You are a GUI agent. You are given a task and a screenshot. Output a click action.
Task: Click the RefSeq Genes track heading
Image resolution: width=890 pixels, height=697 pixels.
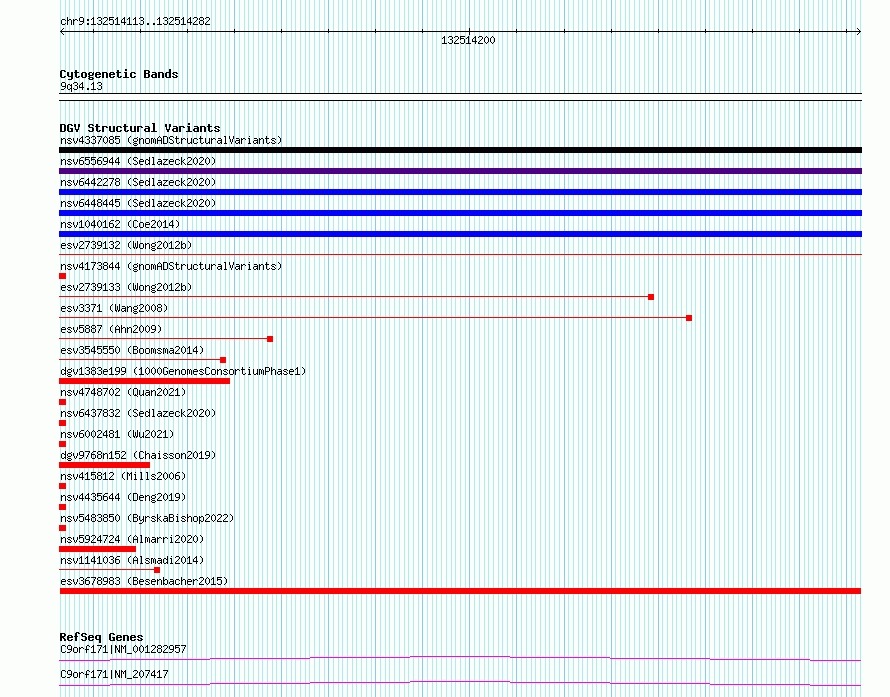tap(101, 637)
